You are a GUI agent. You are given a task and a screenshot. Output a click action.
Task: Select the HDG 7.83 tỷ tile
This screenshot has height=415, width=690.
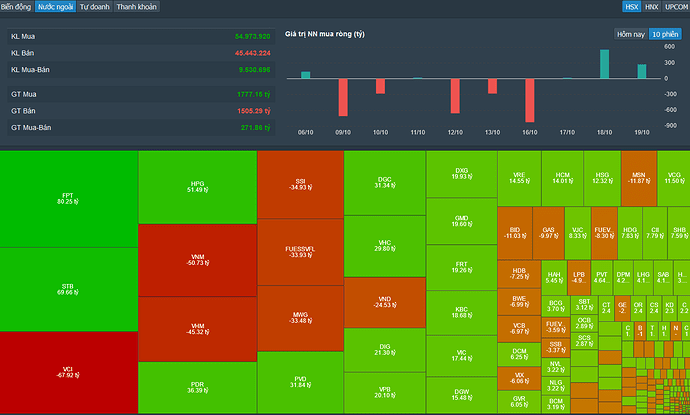tap(630, 233)
